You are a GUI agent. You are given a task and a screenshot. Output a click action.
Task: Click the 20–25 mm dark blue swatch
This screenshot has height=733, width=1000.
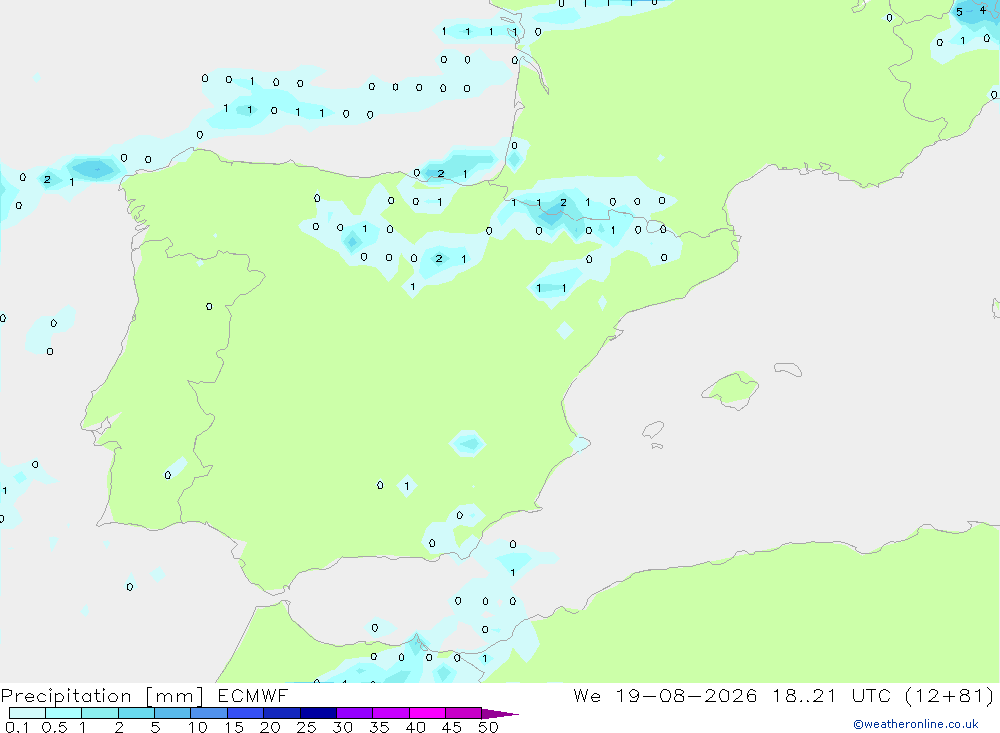pos(282,713)
